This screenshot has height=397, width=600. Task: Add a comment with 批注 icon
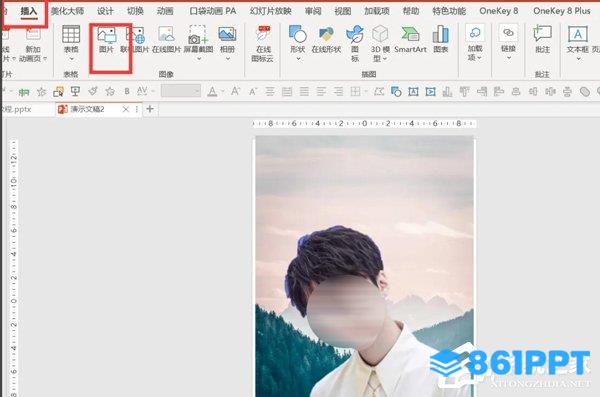(x=542, y=34)
